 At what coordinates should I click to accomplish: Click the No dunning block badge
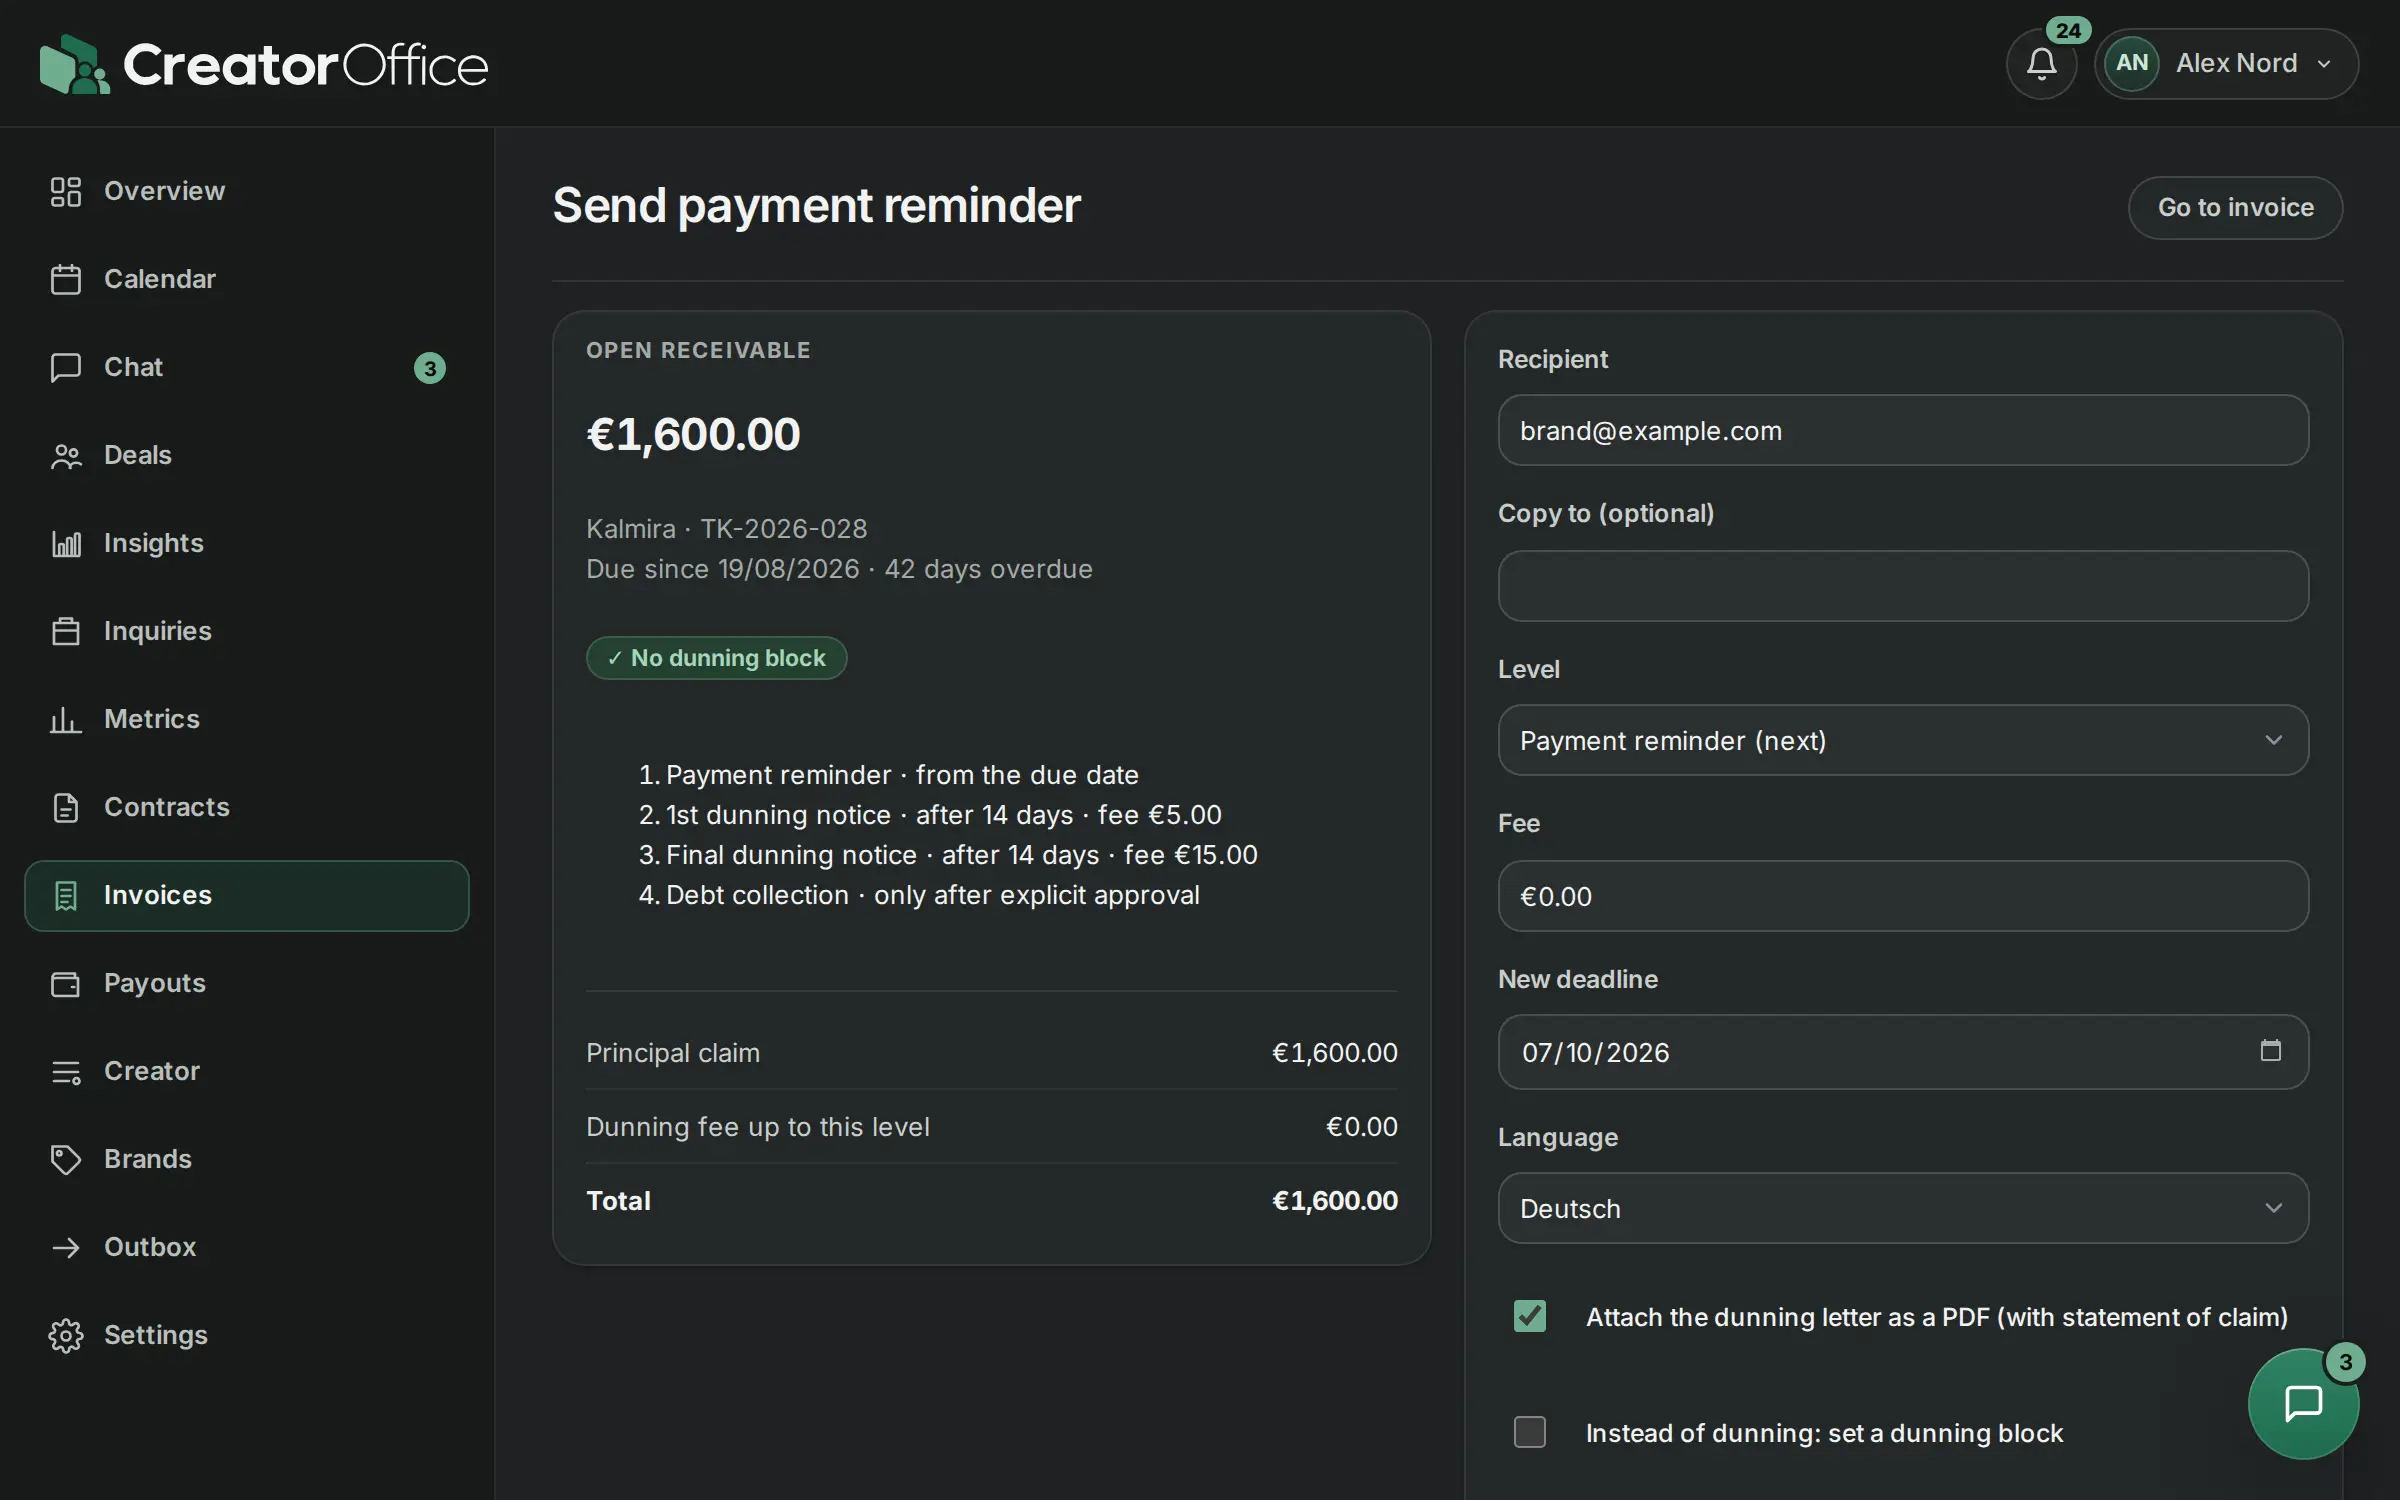[716, 658]
